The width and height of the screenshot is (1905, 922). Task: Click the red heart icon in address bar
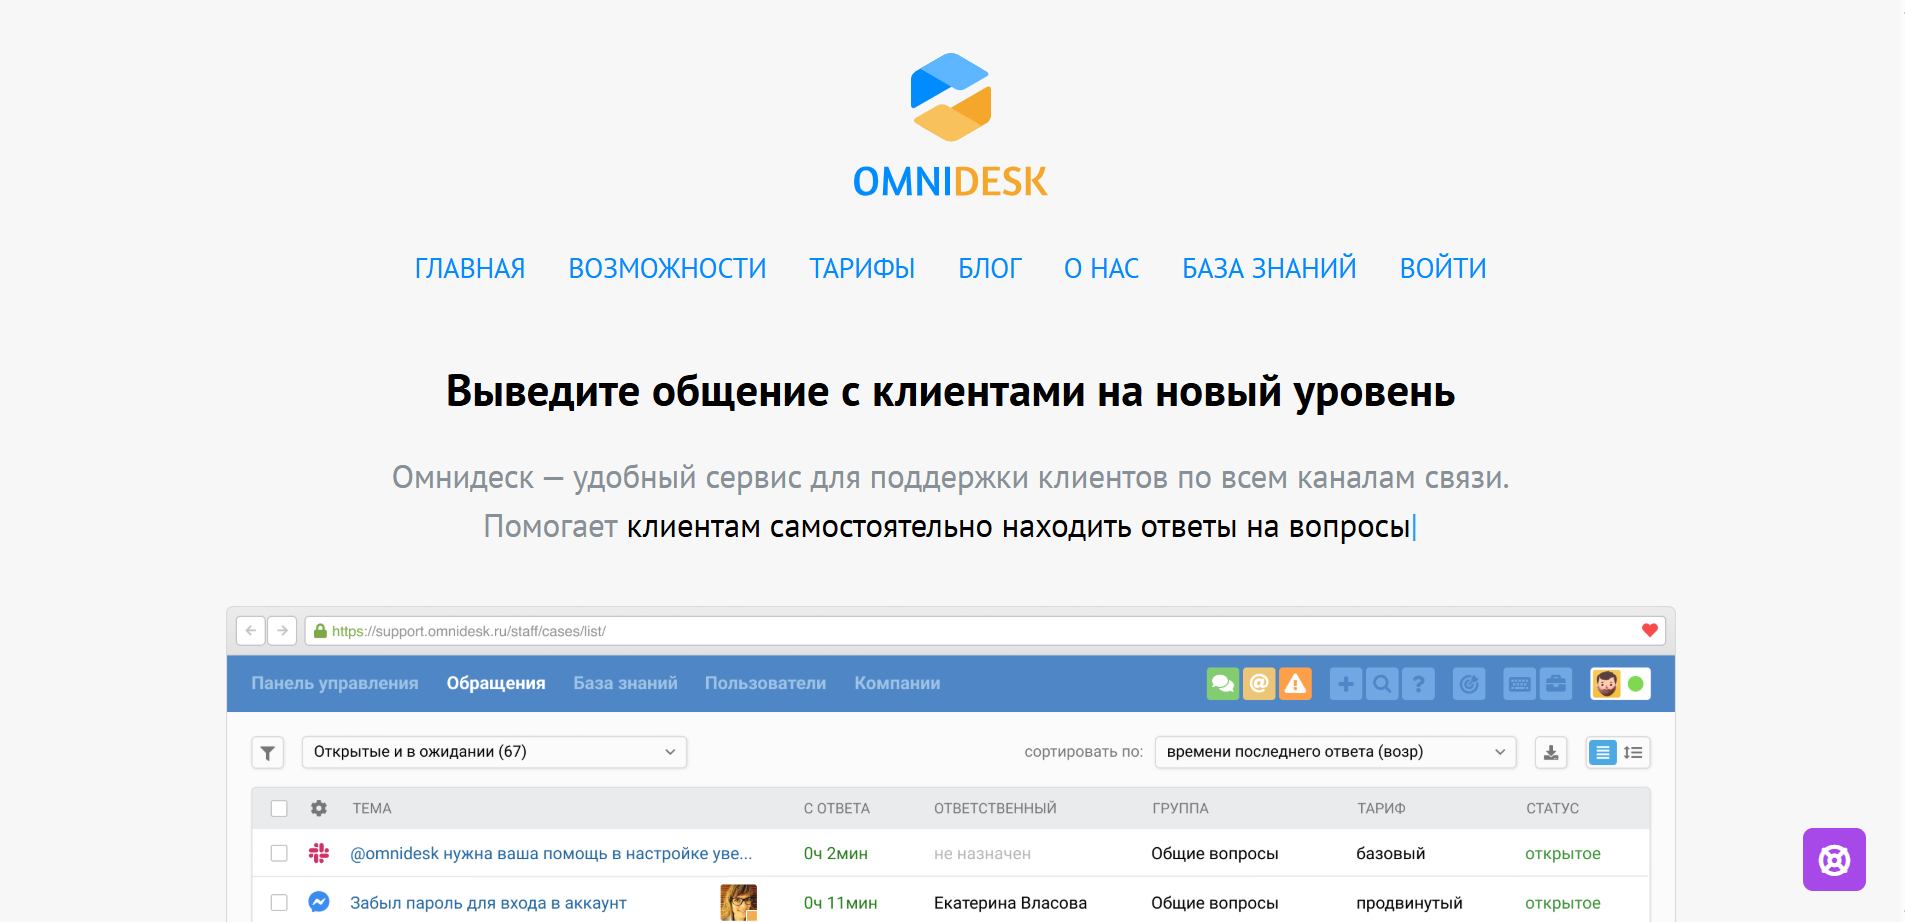(x=1650, y=630)
